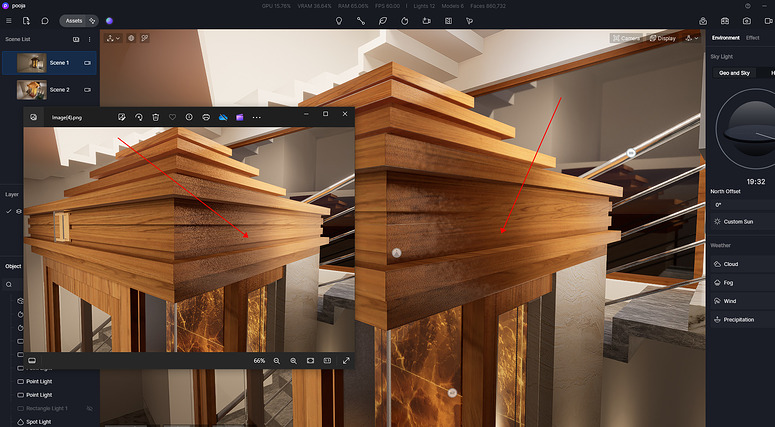This screenshot has height=427, width=775.
Task: Click the purple AI sphere icon
Action: 109,21
